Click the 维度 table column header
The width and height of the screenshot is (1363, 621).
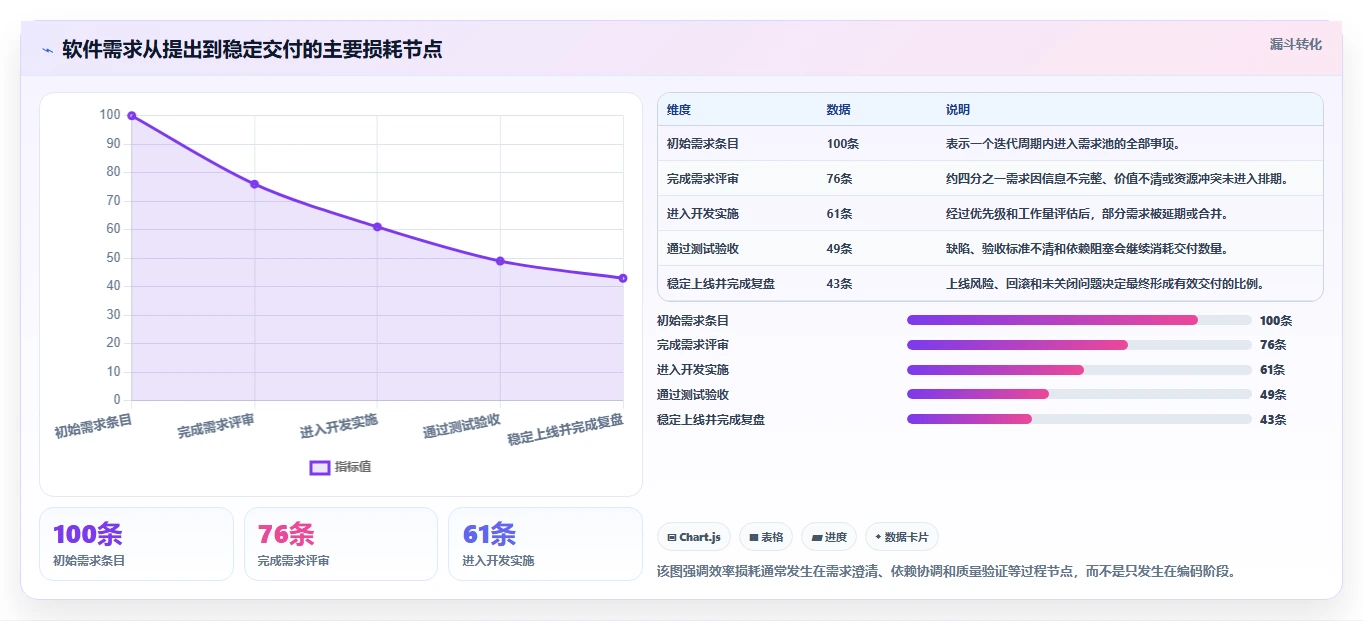(x=679, y=110)
